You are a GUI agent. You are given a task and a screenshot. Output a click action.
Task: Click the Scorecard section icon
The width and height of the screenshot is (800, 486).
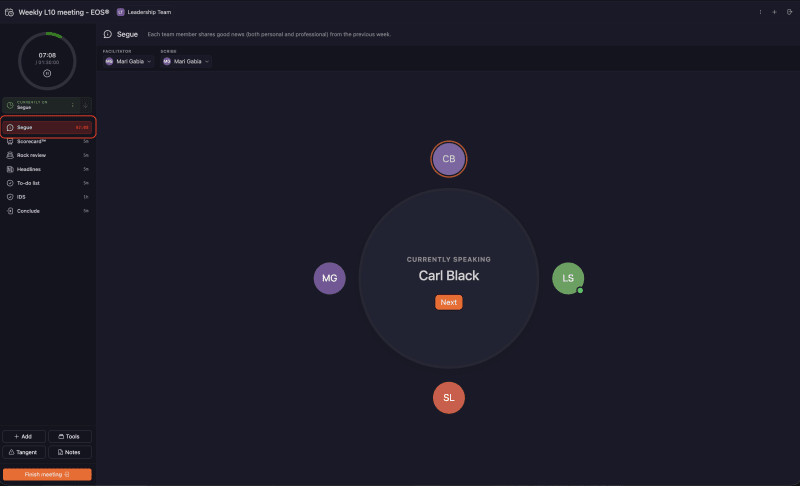pos(10,141)
